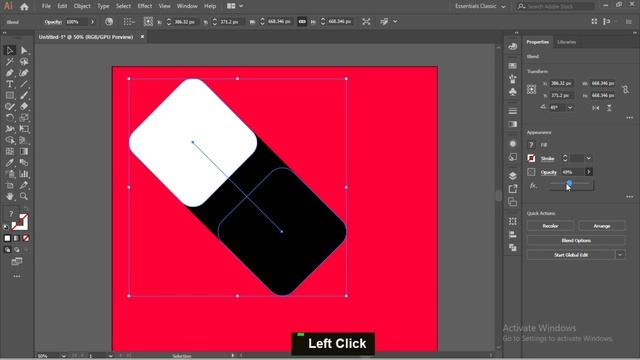Choose the Magic Wand tool
This screenshot has height=360, width=640.
coord(9,62)
